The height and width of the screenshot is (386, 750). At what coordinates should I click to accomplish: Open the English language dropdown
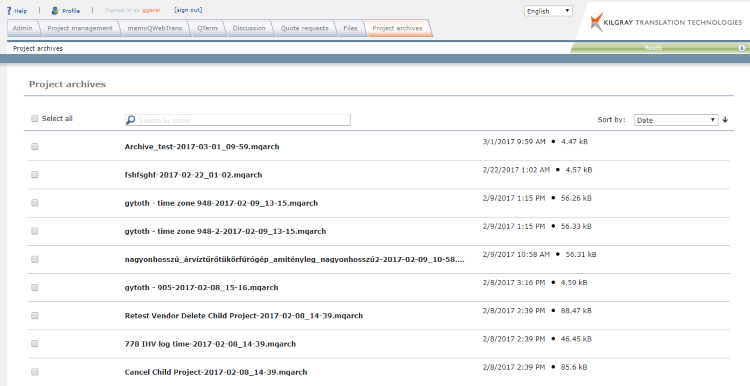(x=548, y=11)
